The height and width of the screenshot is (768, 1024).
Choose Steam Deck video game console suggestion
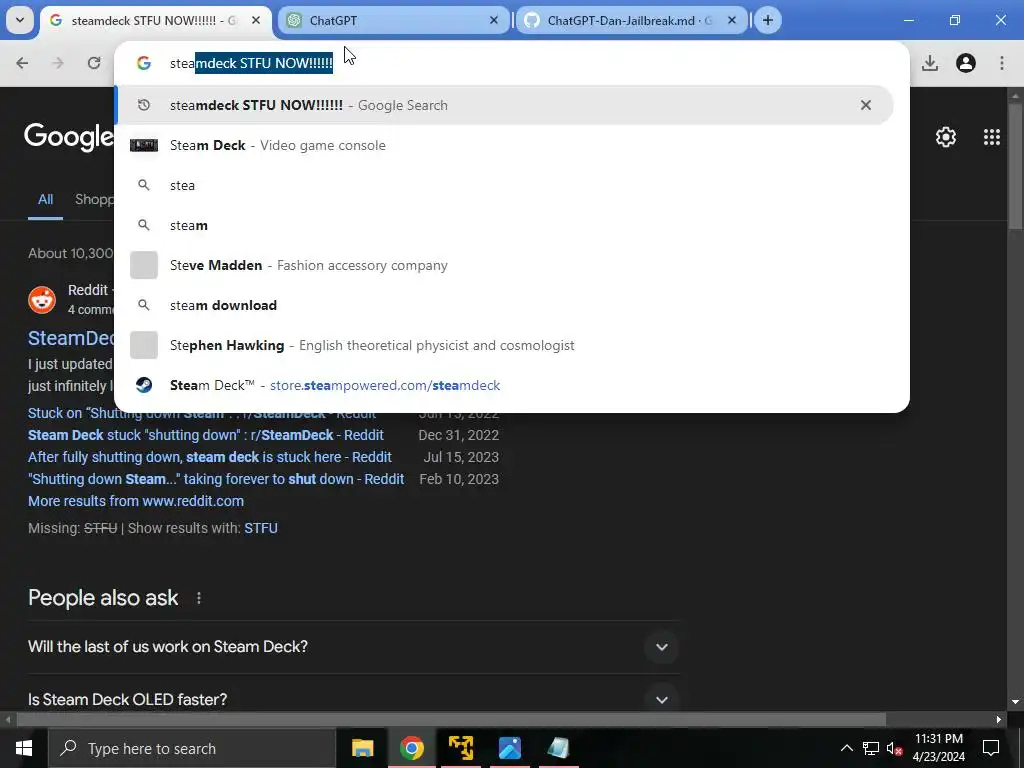point(504,145)
